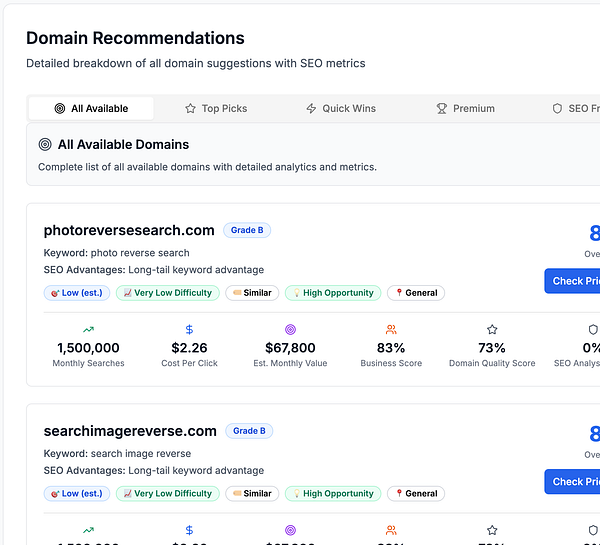Click the 73% Domain Quality Score value
This screenshot has width=600, height=545.
(492, 348)
